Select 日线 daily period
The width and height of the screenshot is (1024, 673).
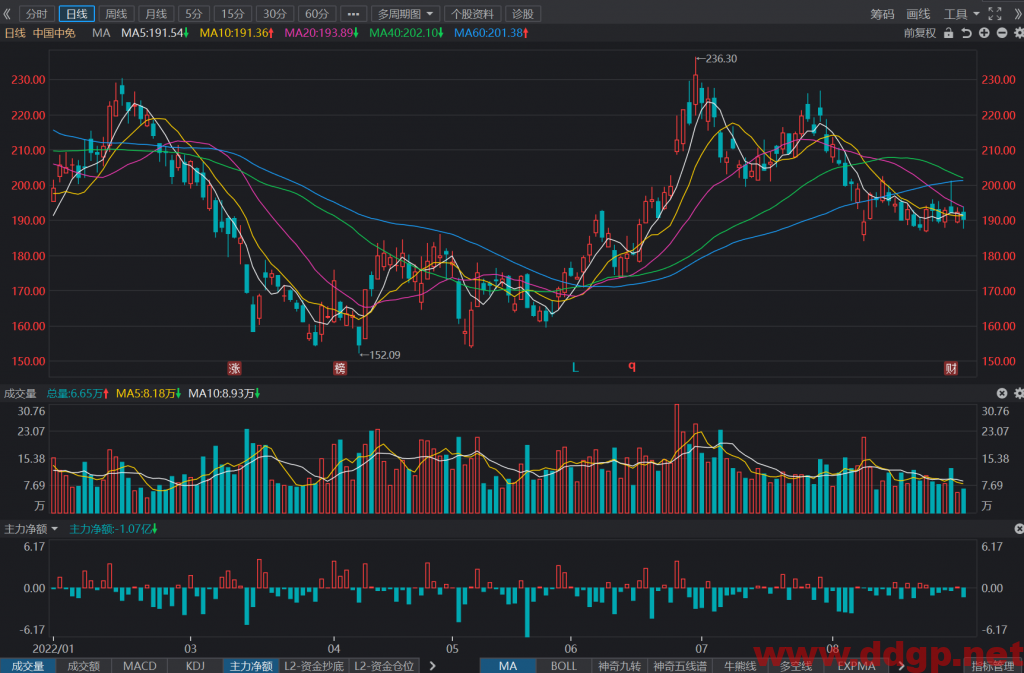(x=77, y=14)
